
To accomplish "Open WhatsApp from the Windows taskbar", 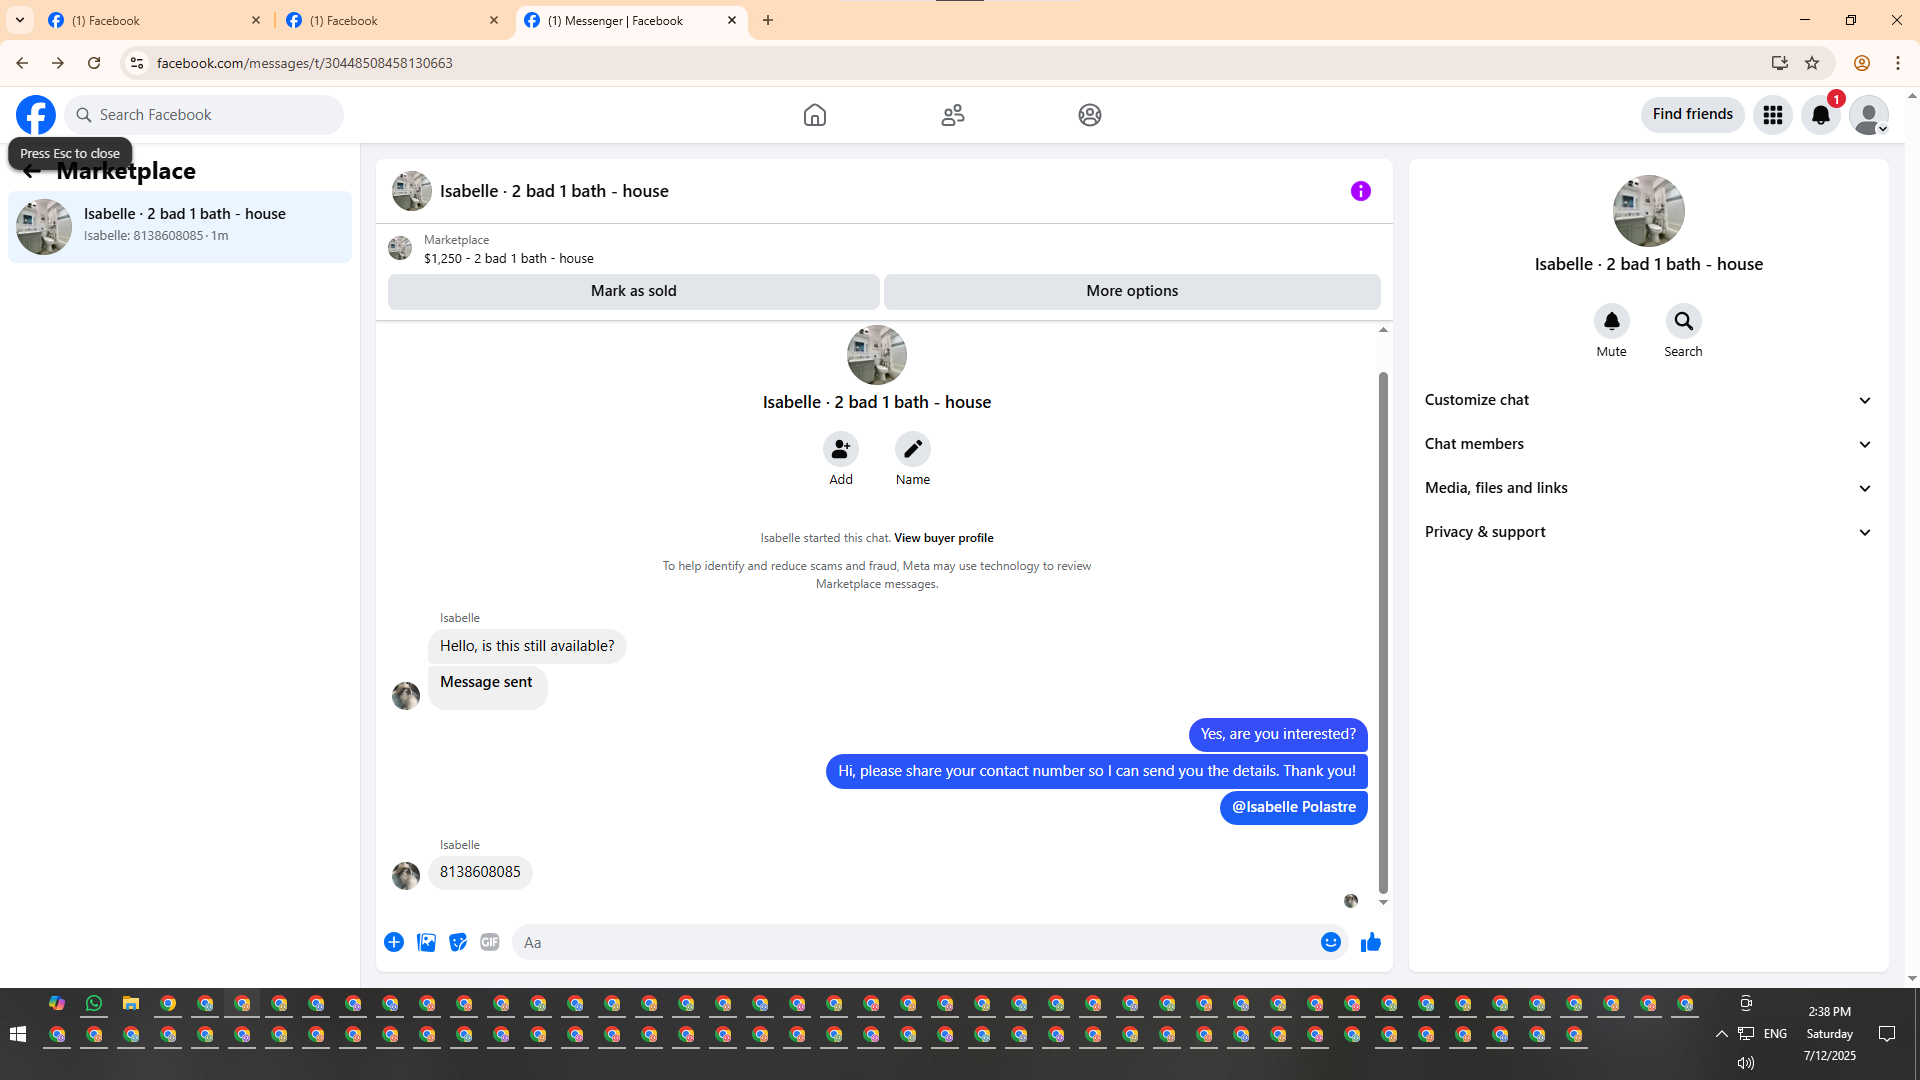I will tap(94, 1003).
